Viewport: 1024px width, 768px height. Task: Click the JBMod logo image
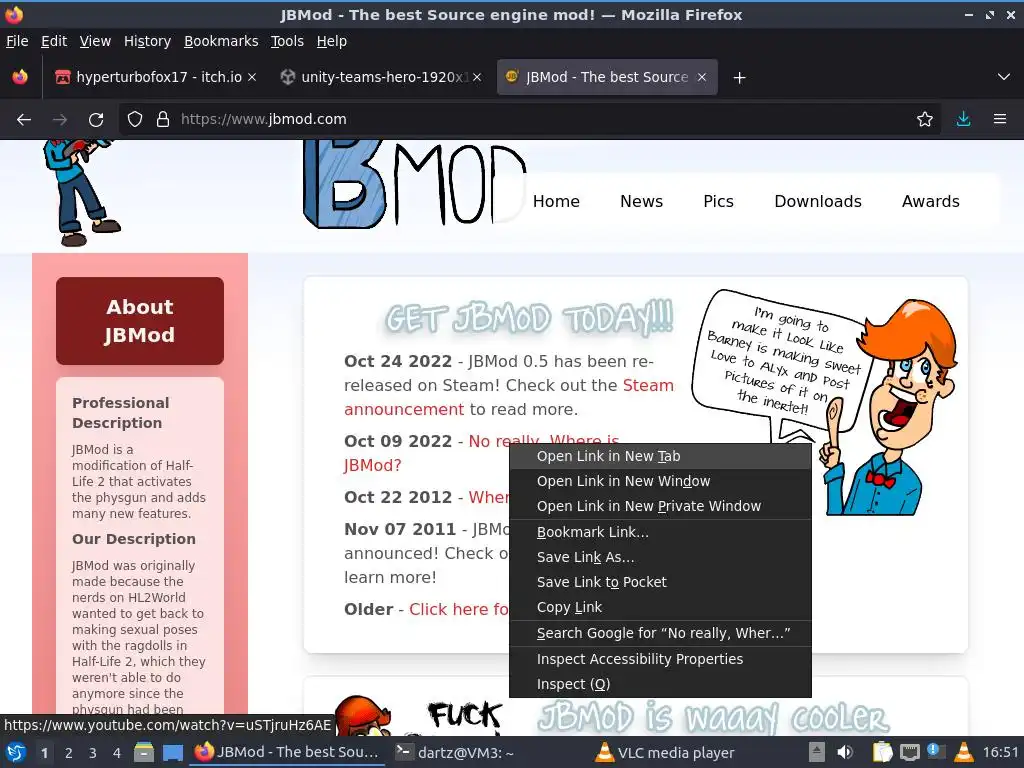[414, 184]
